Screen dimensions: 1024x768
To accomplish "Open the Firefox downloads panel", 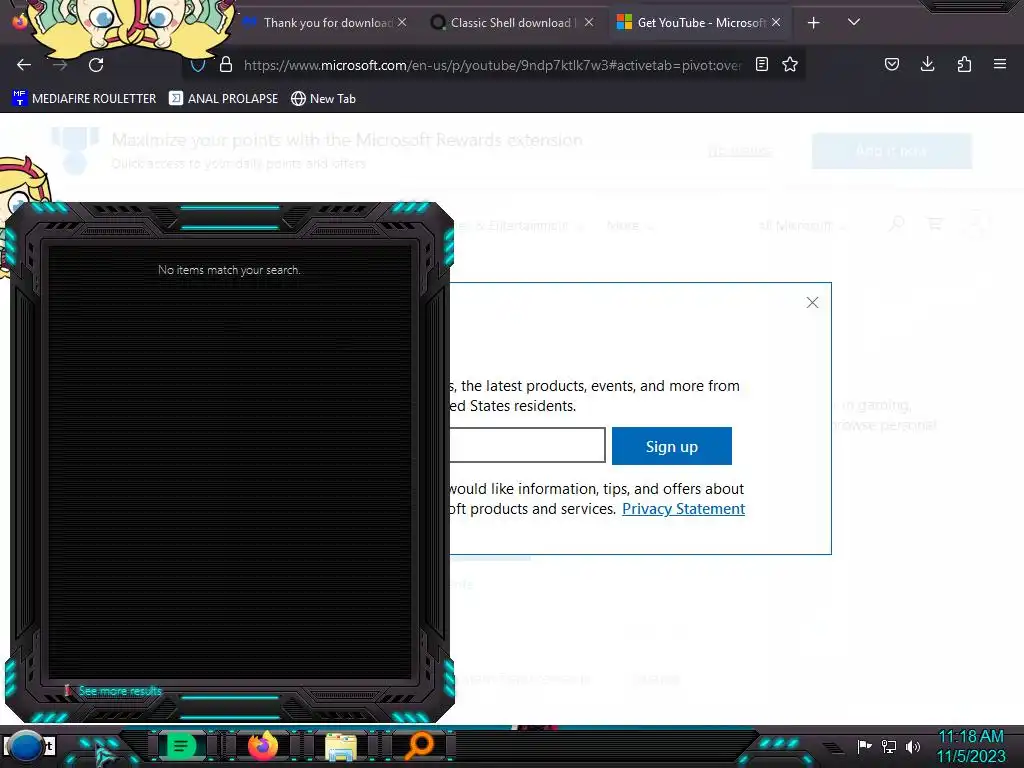I will pyautogui.click(x=927, y=64).
